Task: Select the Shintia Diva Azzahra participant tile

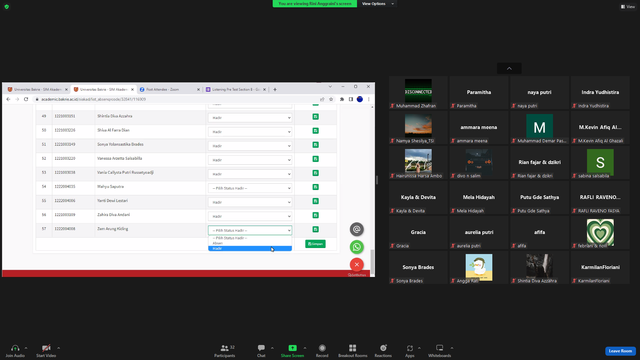Action: [540, 267]
